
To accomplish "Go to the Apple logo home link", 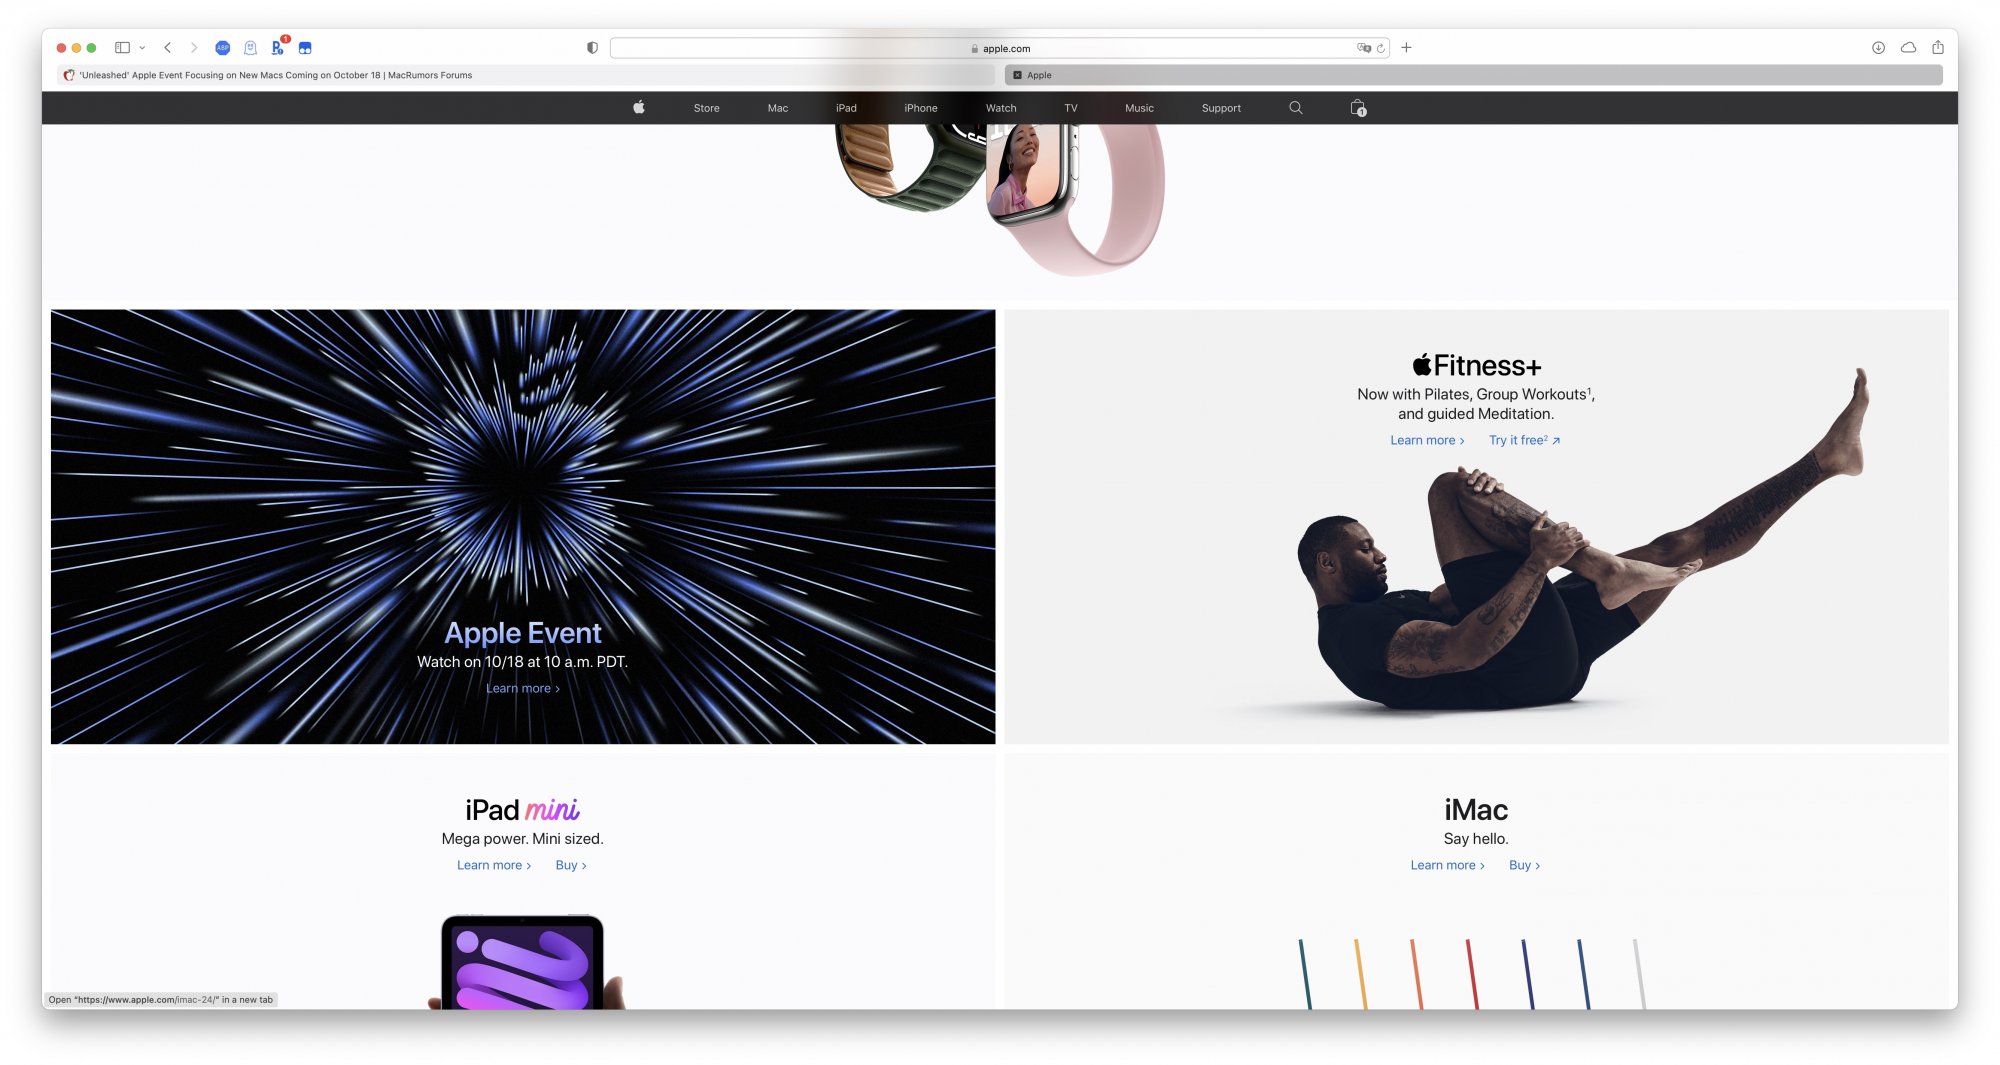I will [x=639, y=107].
